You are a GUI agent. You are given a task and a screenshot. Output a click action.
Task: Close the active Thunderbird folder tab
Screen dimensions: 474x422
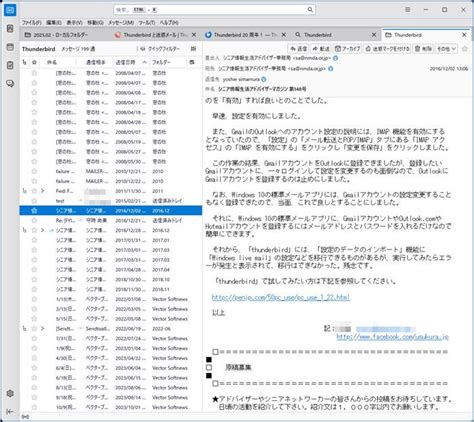pos(464,35)
